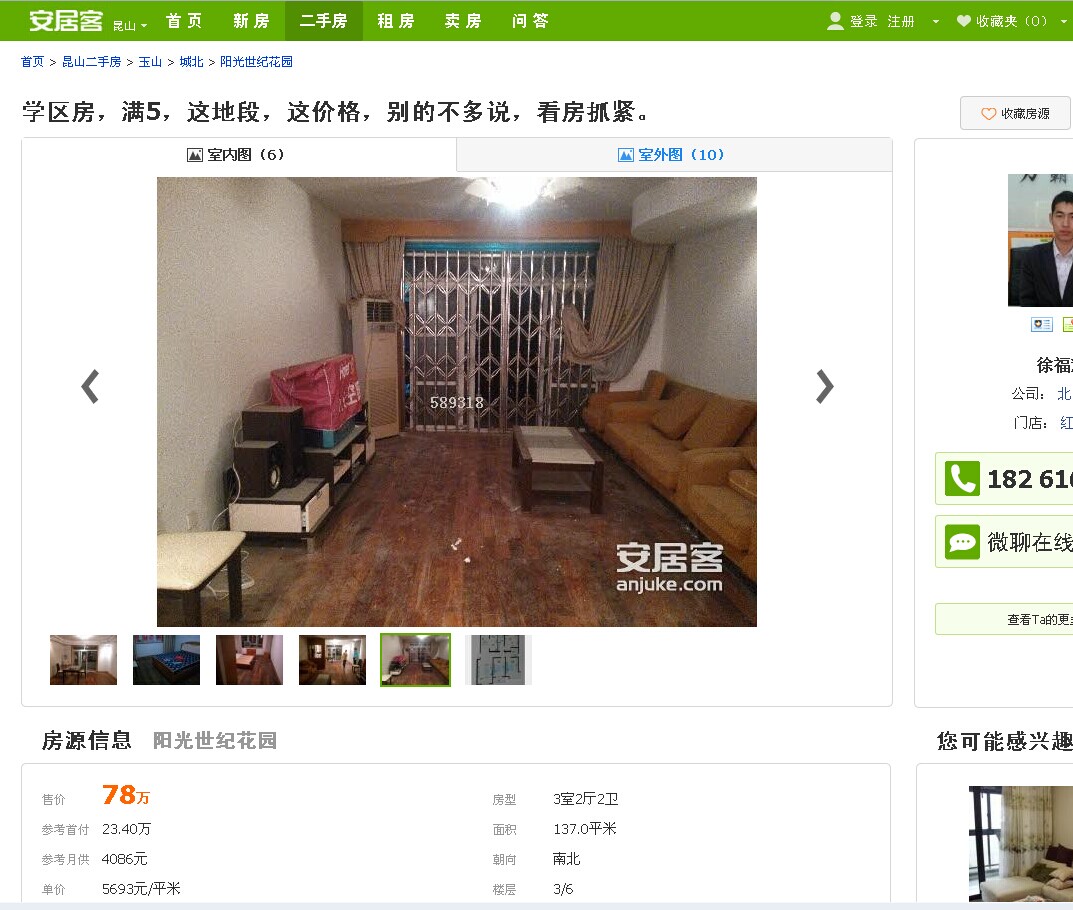Select the floor plan thumbnail
1073x910 pixels.
point(498,660)
